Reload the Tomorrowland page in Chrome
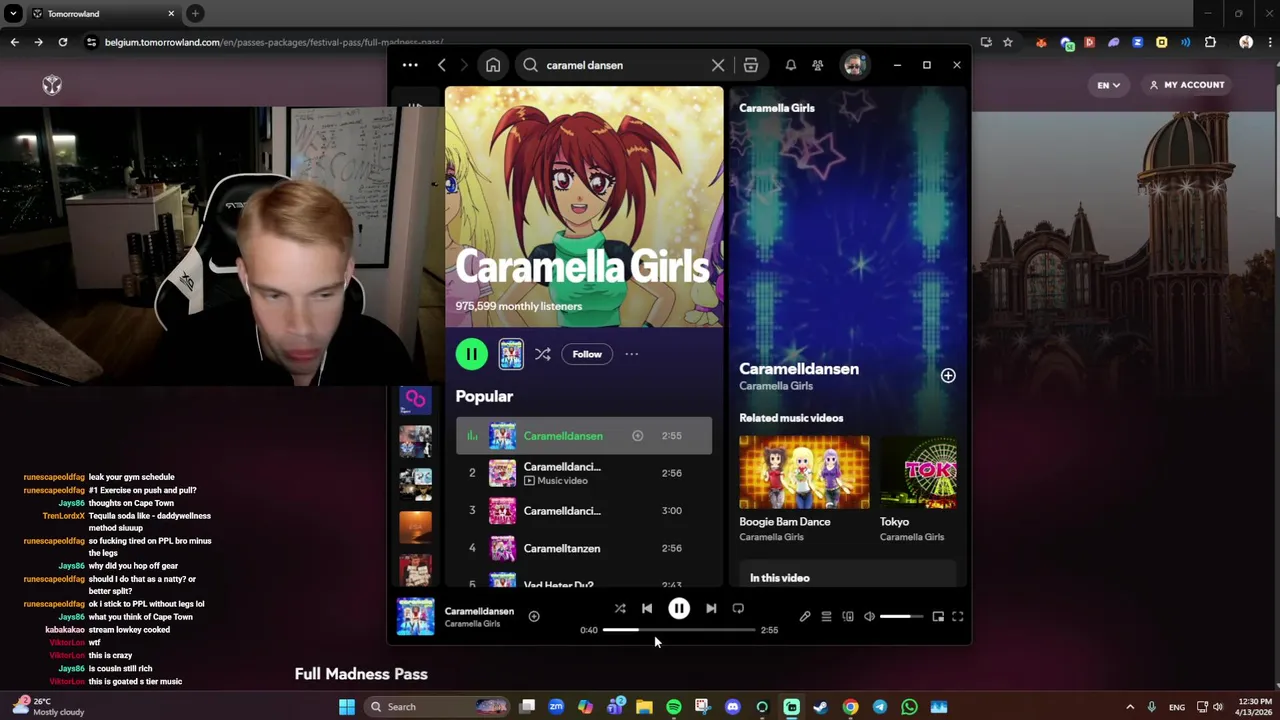This screenshot has height=720, width=1280. click(62, 42)
